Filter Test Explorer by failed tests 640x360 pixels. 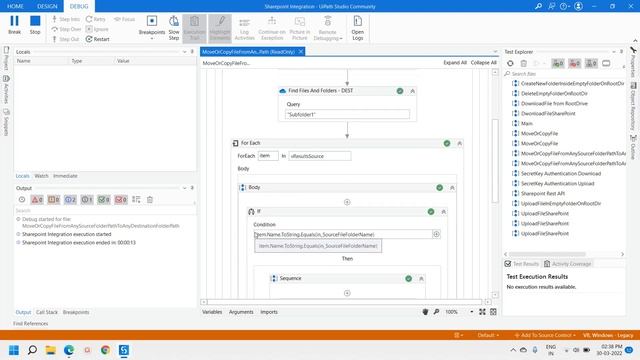(575, 63)
